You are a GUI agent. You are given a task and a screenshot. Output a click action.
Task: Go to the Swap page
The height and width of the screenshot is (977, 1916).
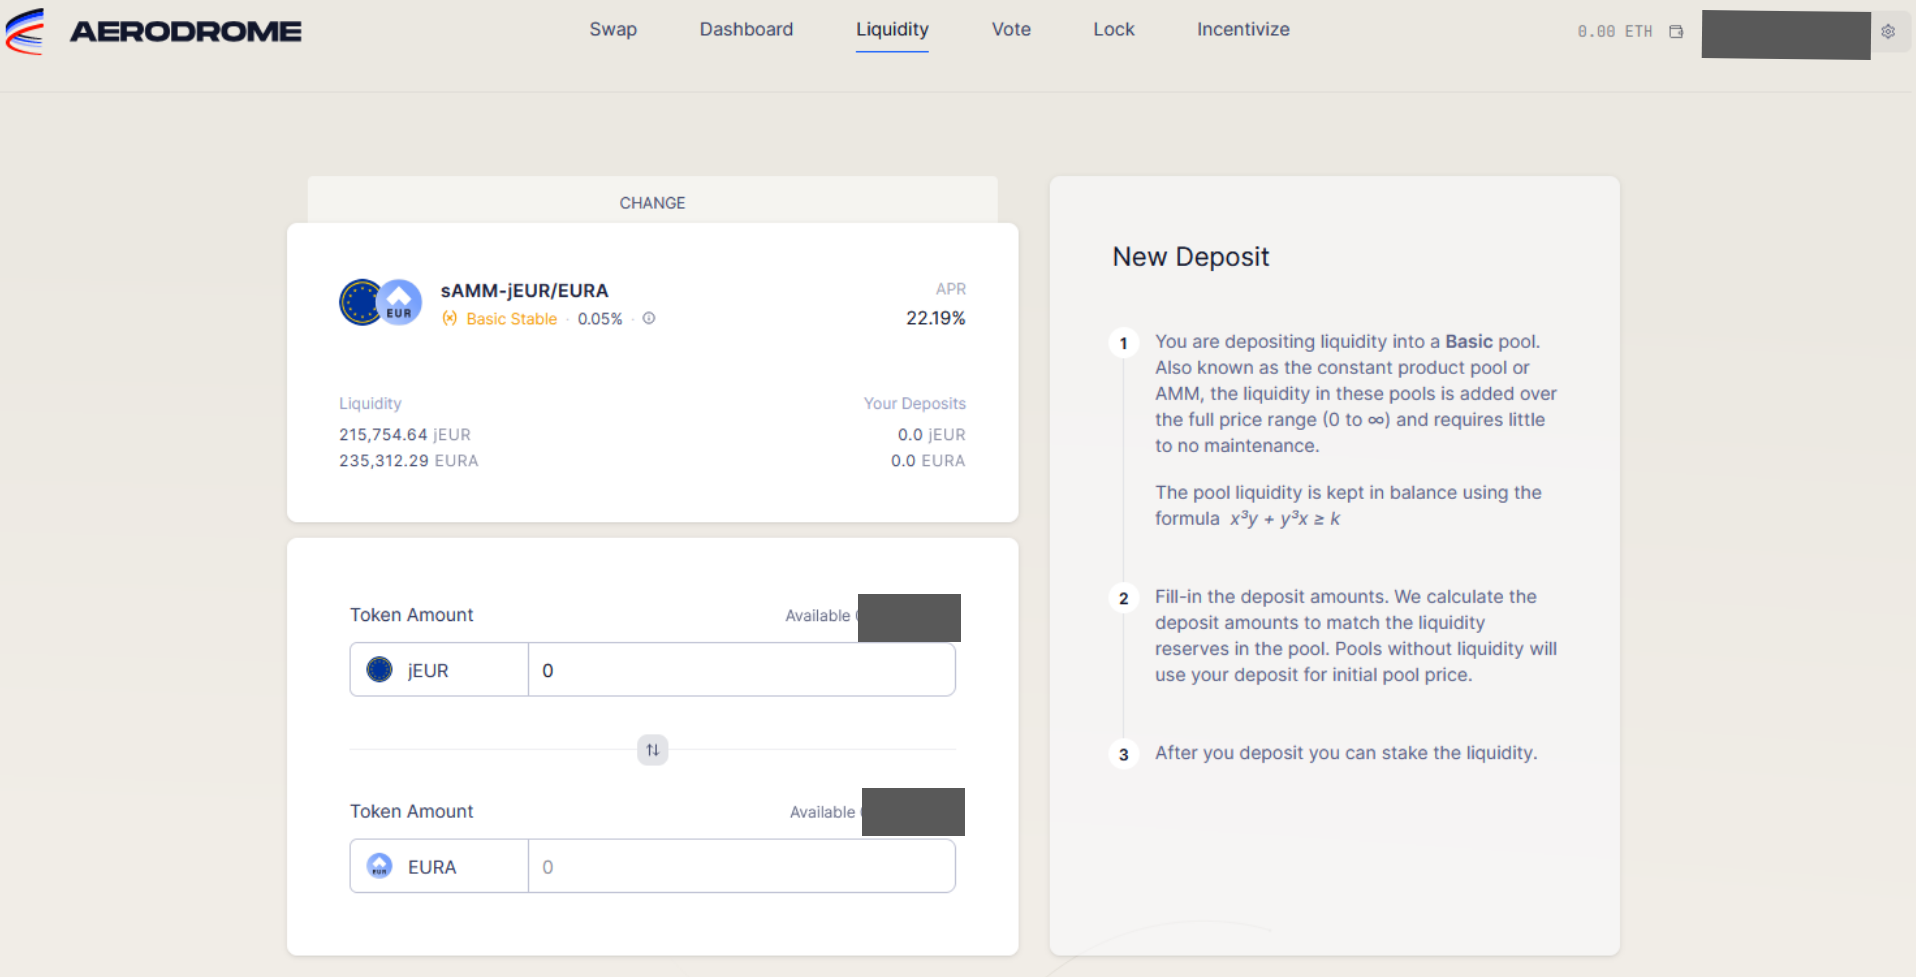pyautogui.click(x=613, y=30)
